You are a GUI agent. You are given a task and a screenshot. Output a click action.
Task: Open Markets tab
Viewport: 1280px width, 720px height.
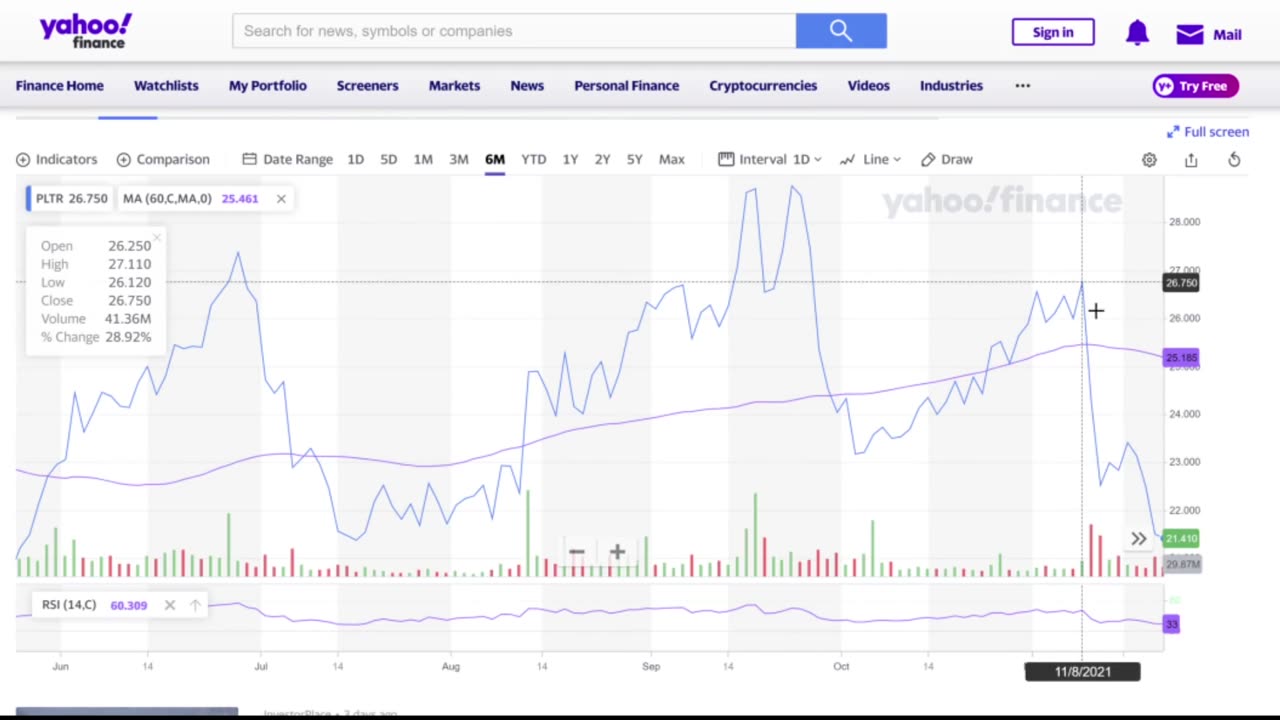[x=454, y=86]
